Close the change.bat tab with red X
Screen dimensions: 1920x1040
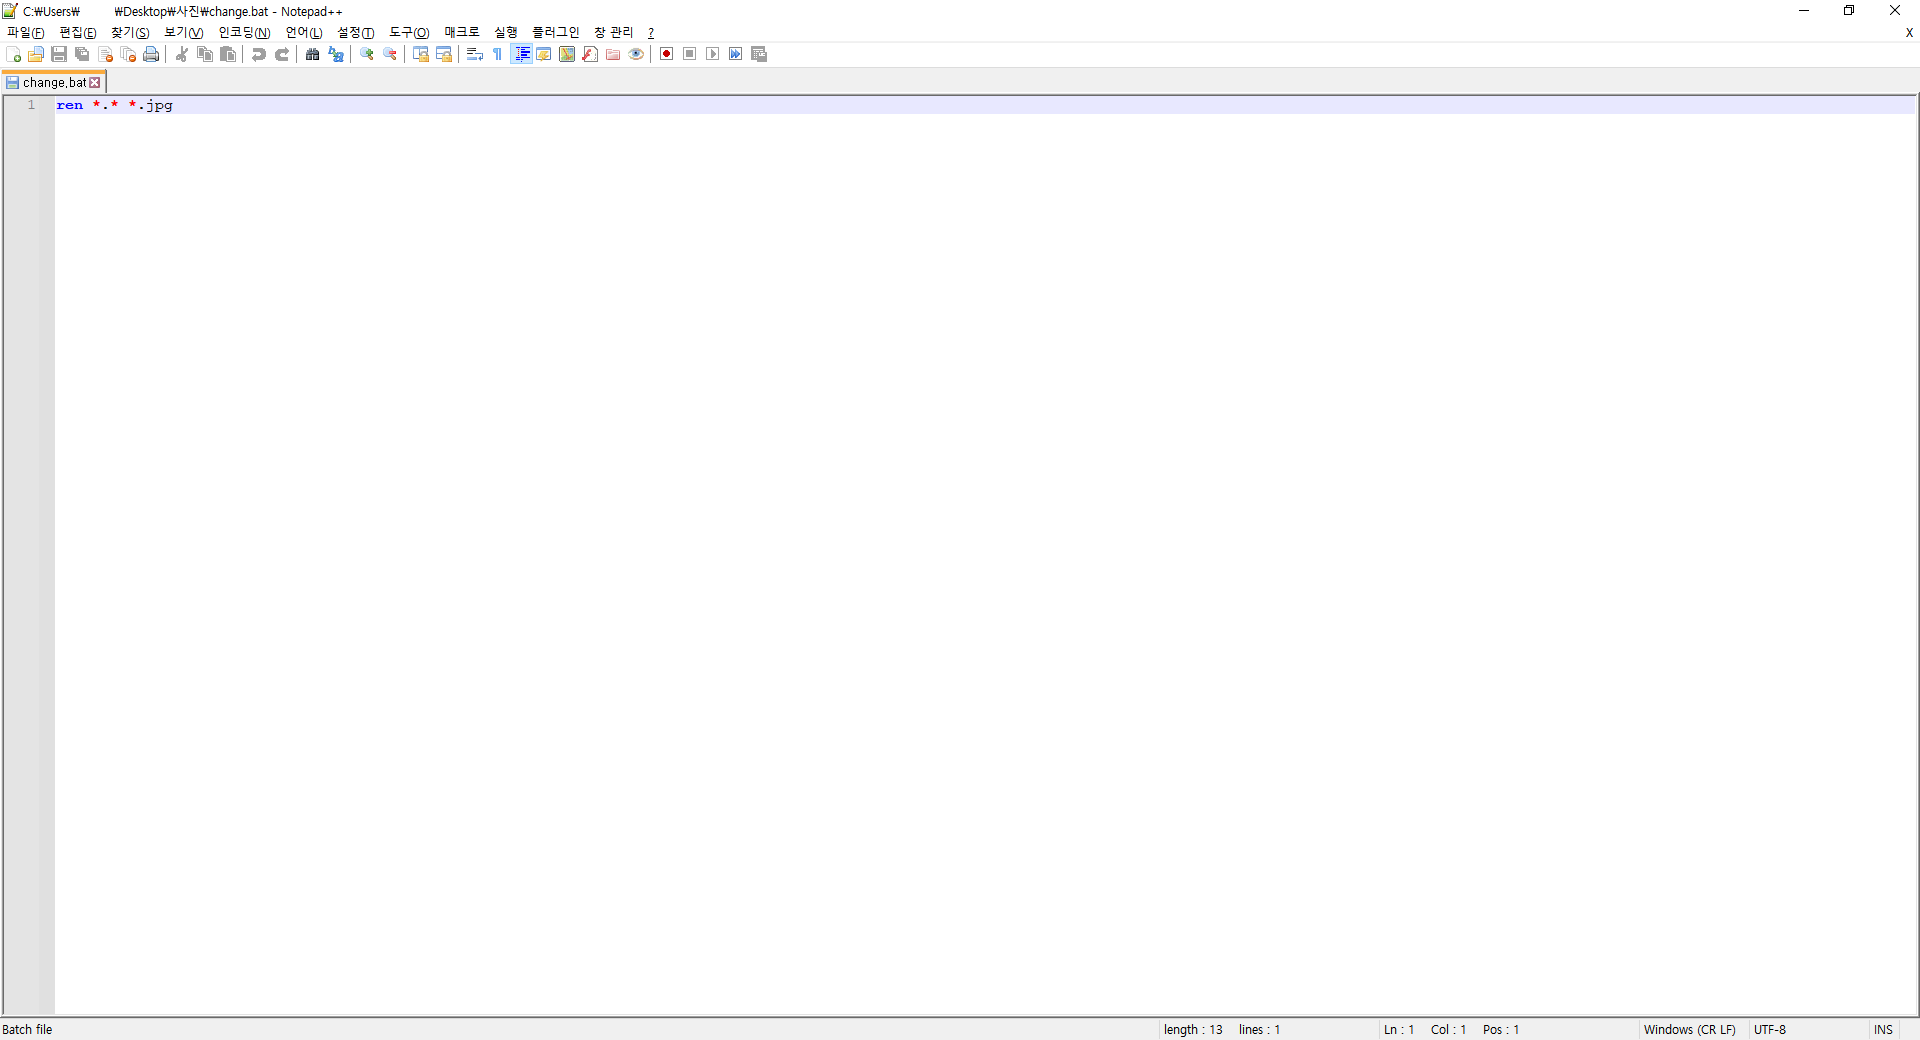click(95, 83)
